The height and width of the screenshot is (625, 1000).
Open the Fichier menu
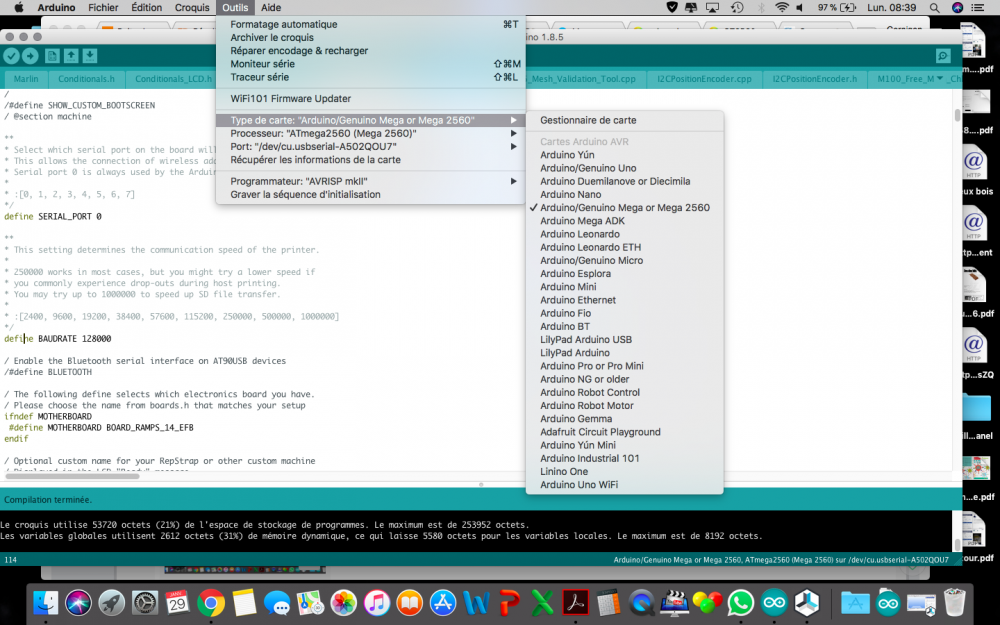(x=103, y=8)
